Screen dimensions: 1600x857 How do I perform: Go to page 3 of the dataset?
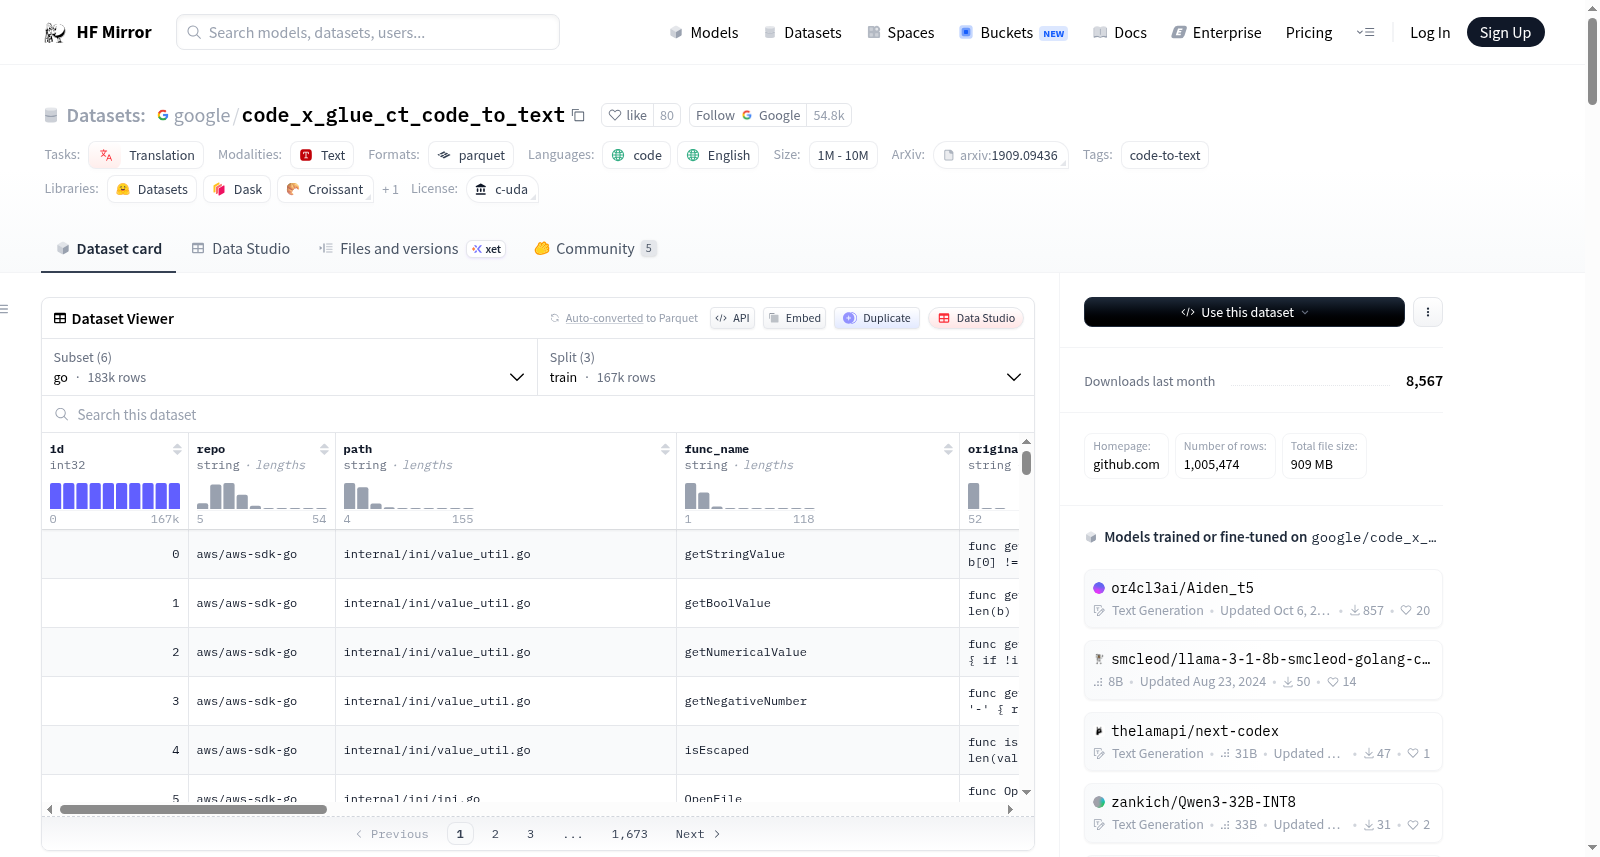(530, 834)
